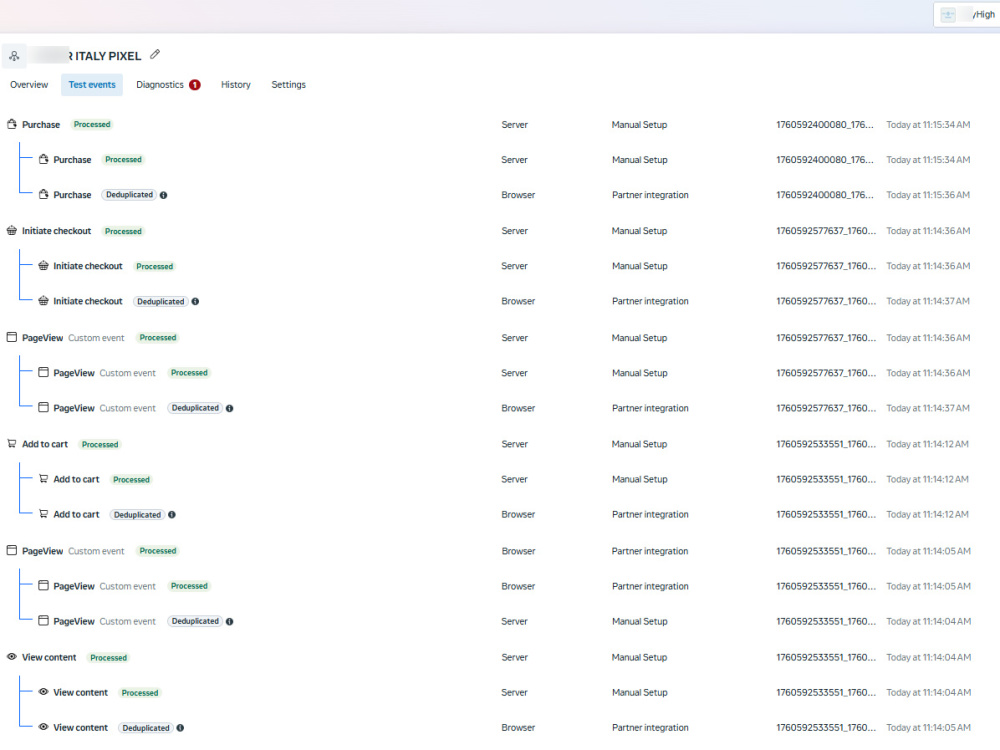Click the Initiate checkout Deduplicated badge
Screen dimensions: 1000x750
[x=161, y=302]
